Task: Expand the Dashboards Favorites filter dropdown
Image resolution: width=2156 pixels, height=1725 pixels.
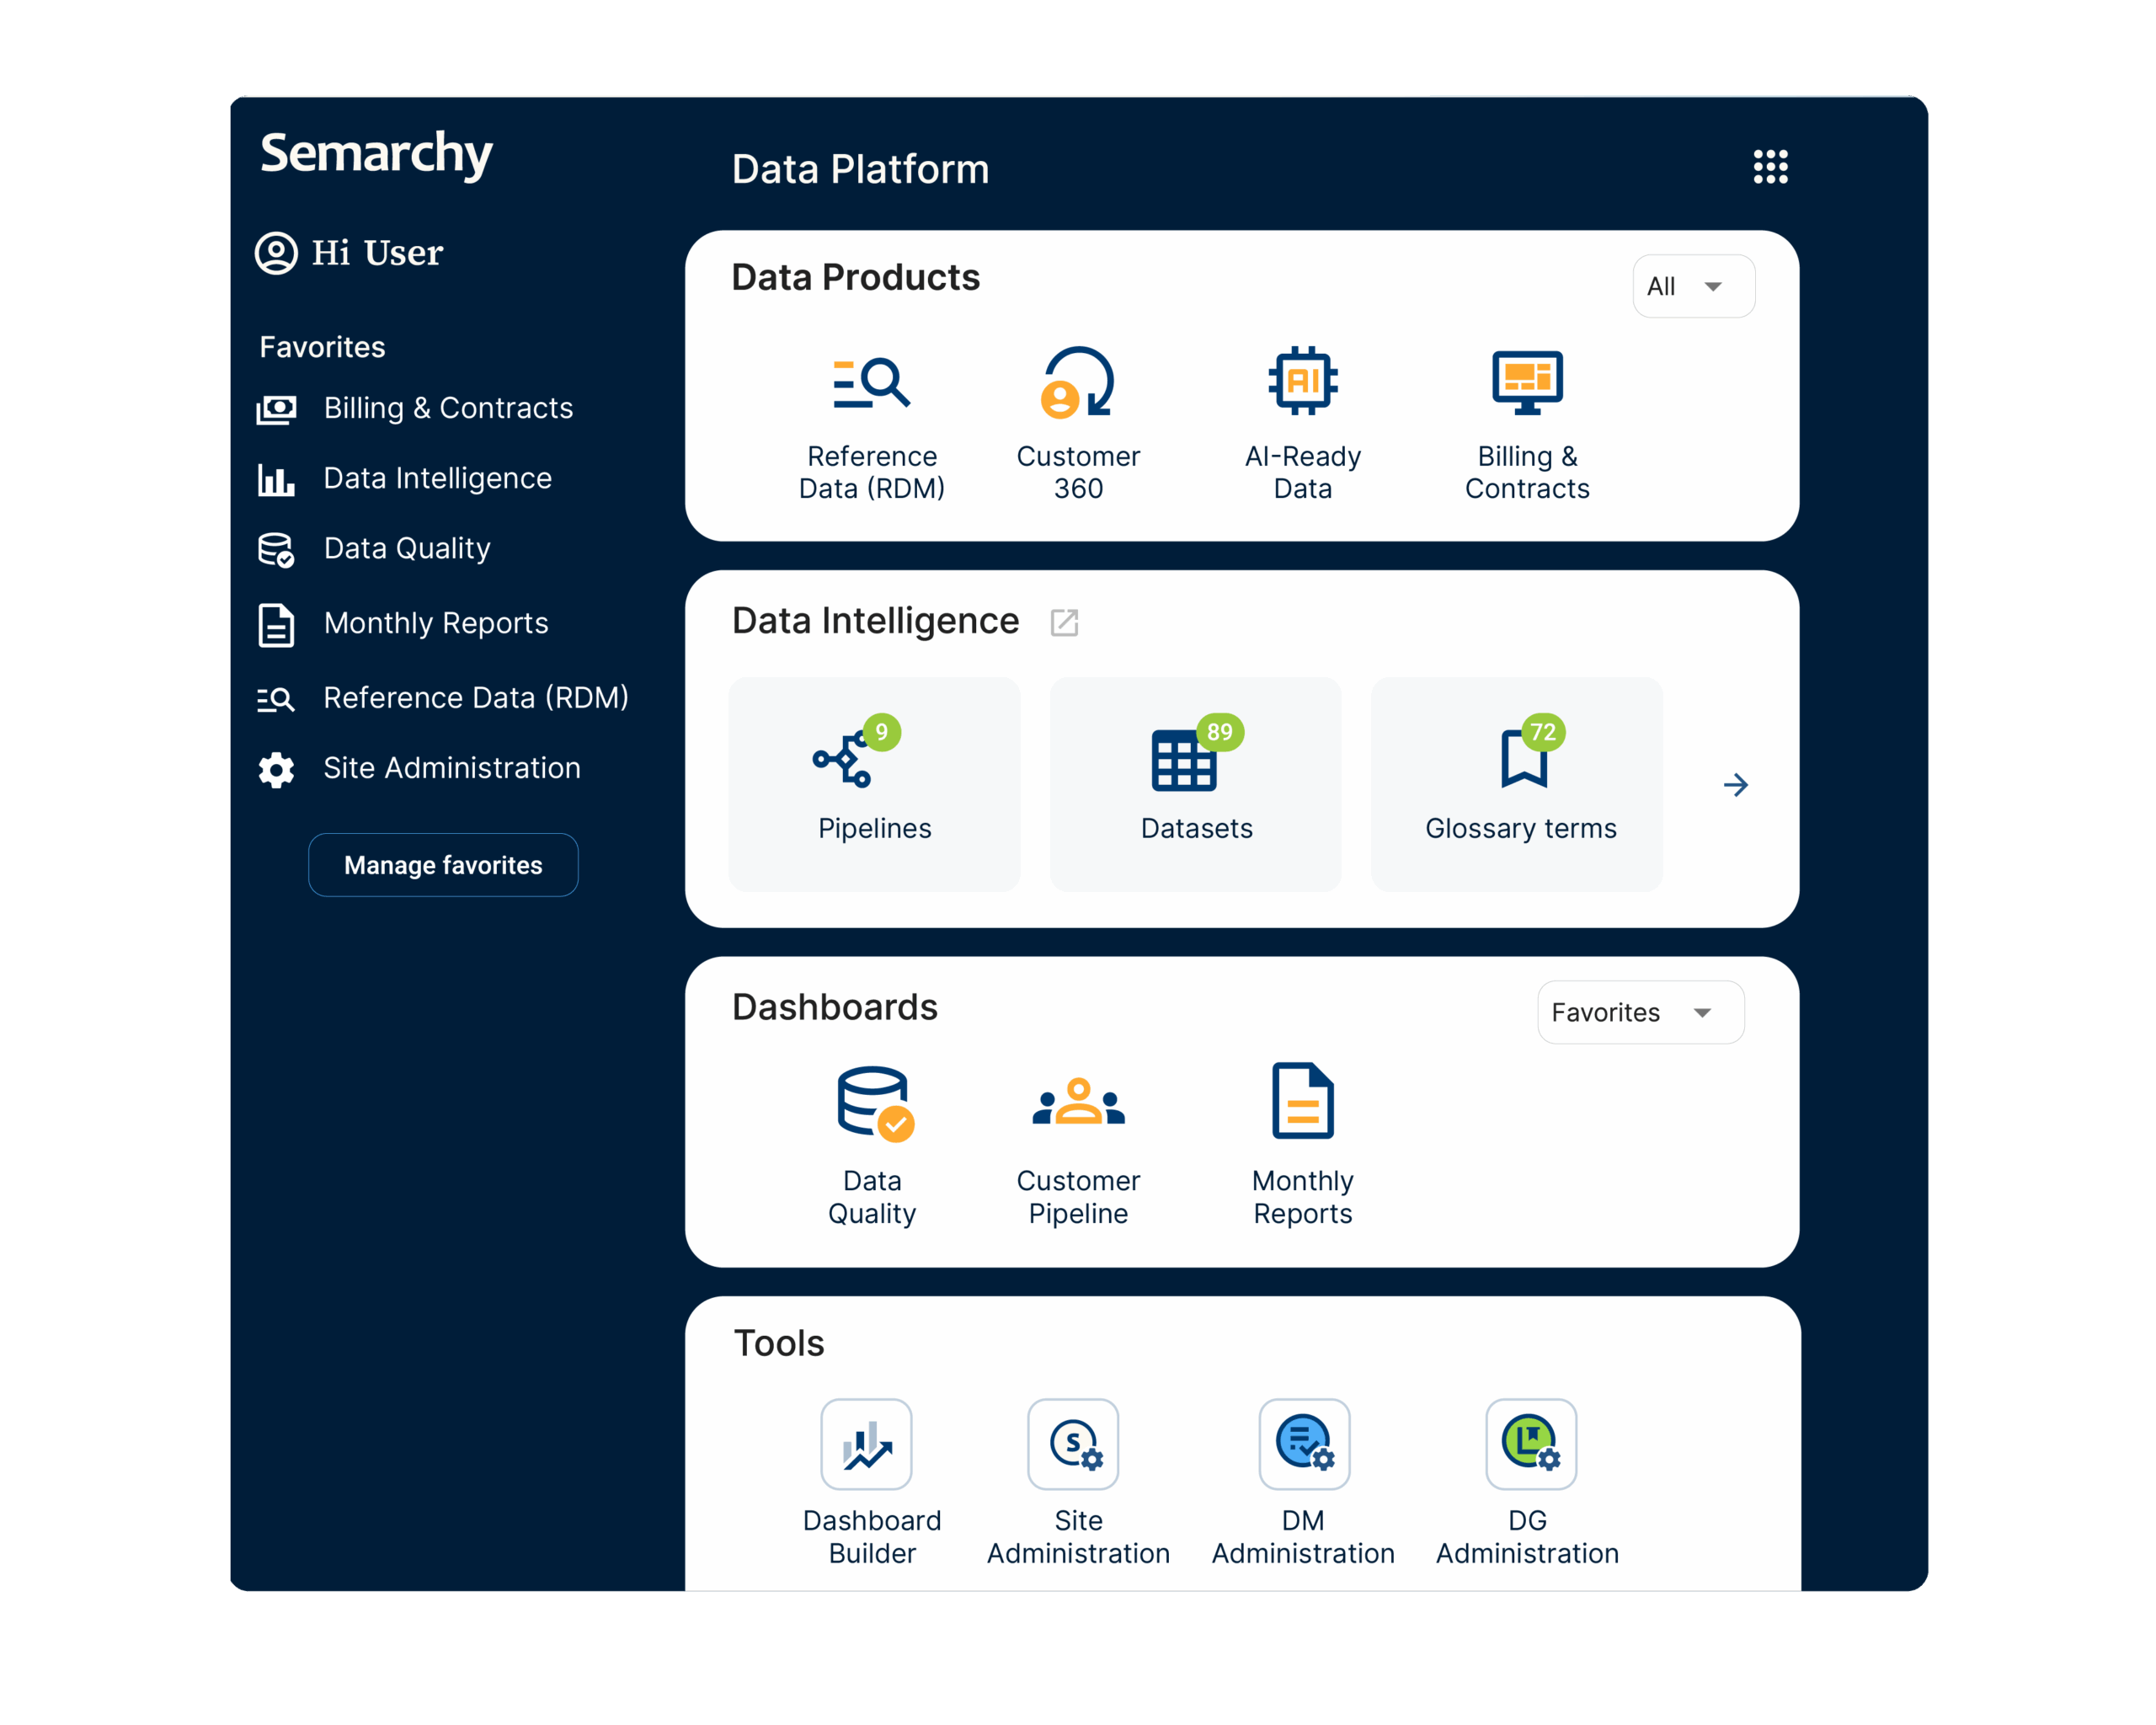Action: 1640,1012
